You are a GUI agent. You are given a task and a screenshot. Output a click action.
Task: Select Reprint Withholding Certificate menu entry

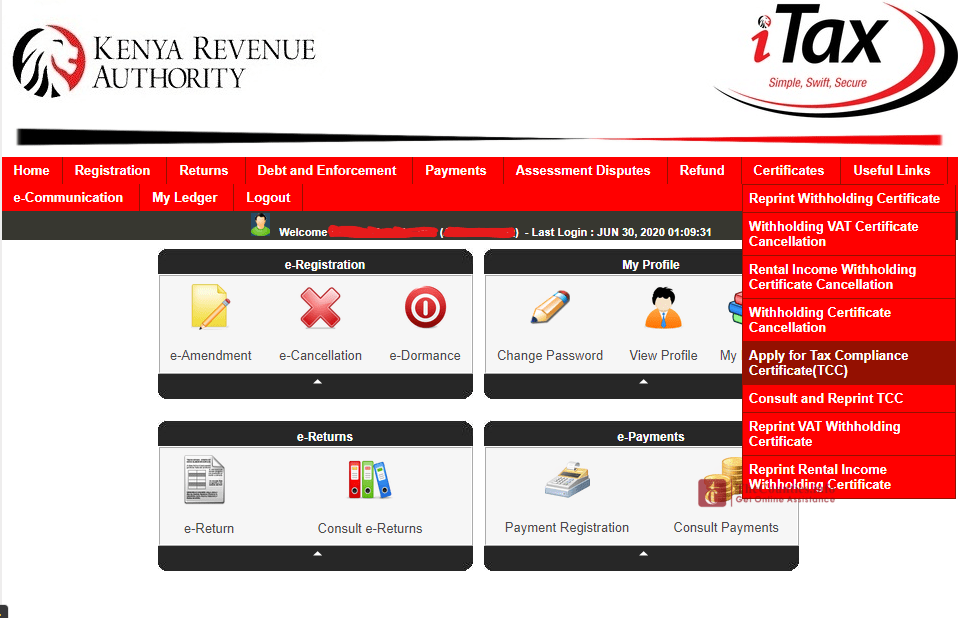click(844, 198)
